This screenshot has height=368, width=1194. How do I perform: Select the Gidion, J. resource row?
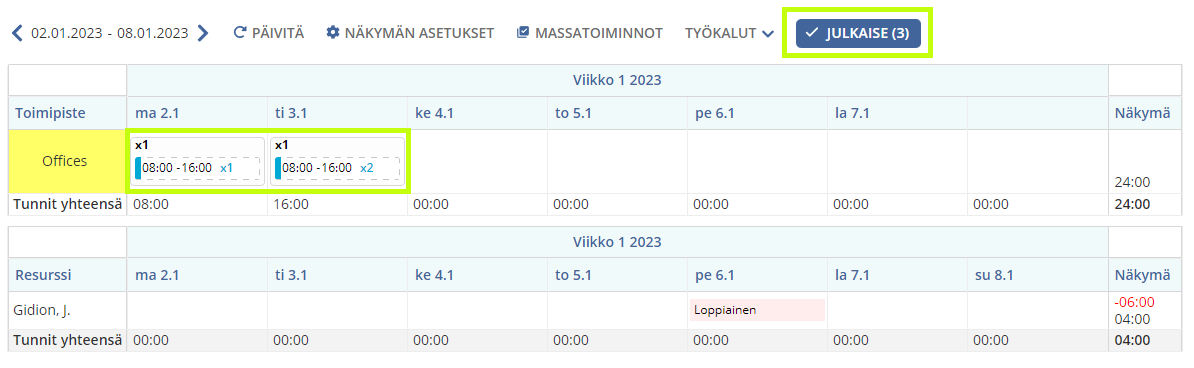click(596, 310)
